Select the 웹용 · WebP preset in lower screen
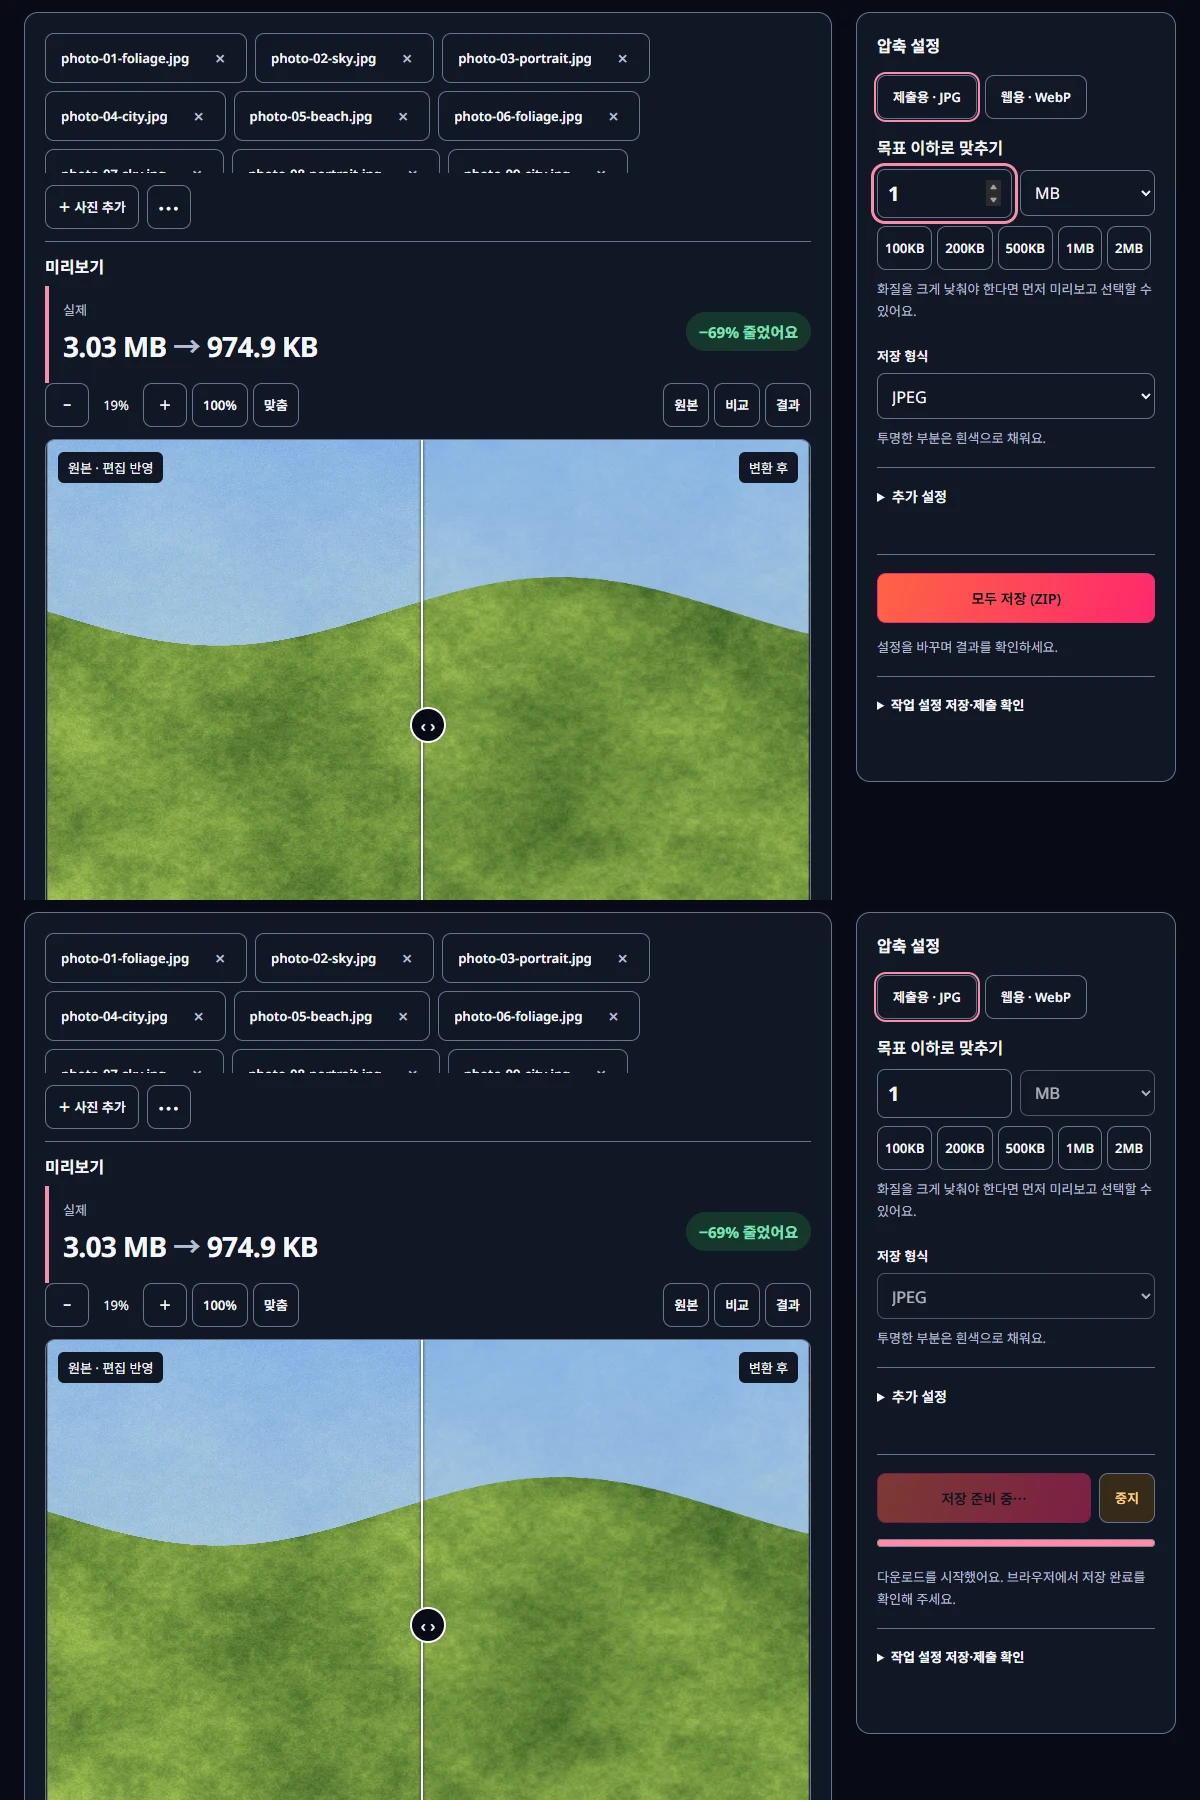Viewport: 1200px width, 1800px height. pyautogui.click(x=1036, y=997)
